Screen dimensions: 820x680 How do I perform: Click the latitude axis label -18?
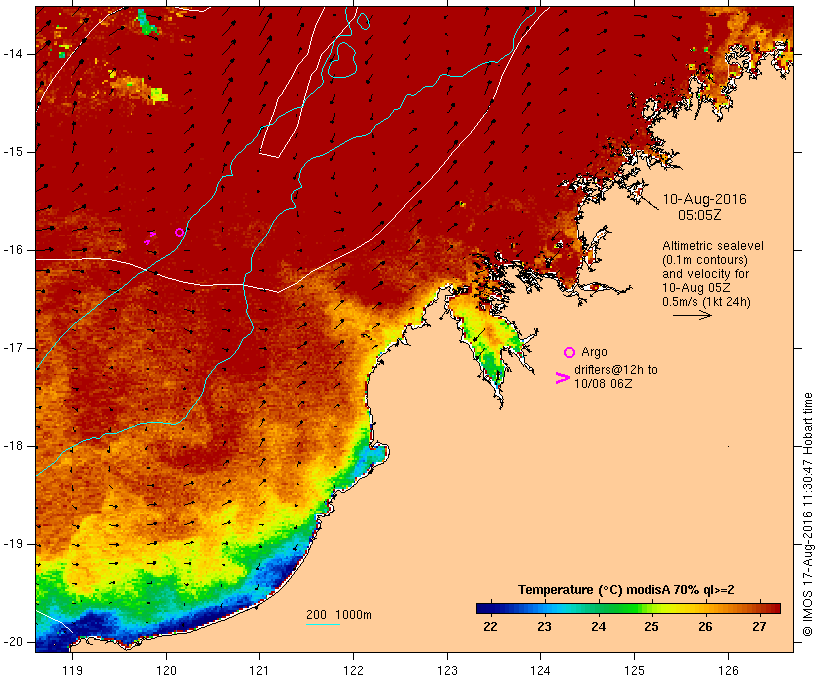pyautogui.click(x=13, y=446)
